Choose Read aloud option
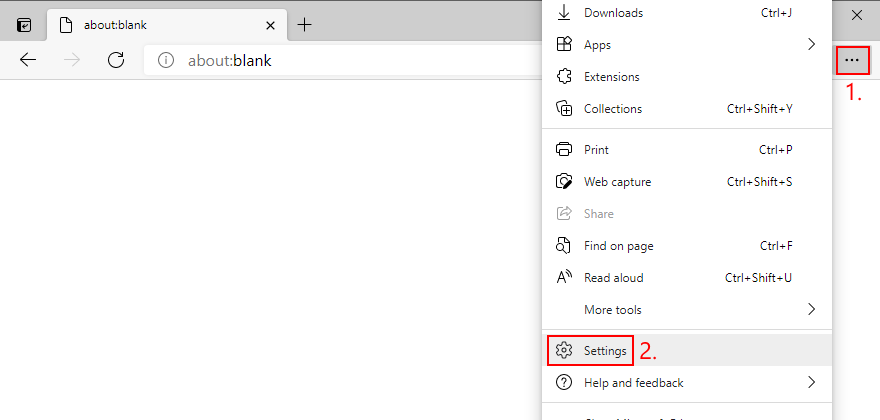Viewport: 880px width, 420px height. [613, 278]
